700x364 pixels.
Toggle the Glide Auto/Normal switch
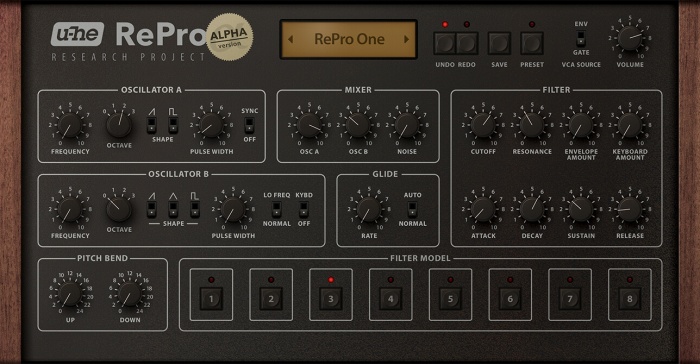(412, 209)
